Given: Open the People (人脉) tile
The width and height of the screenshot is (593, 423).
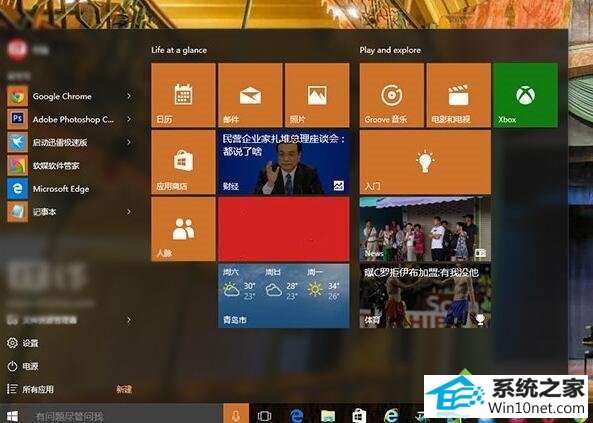Looking at the screenshot, I should point(183,229).
